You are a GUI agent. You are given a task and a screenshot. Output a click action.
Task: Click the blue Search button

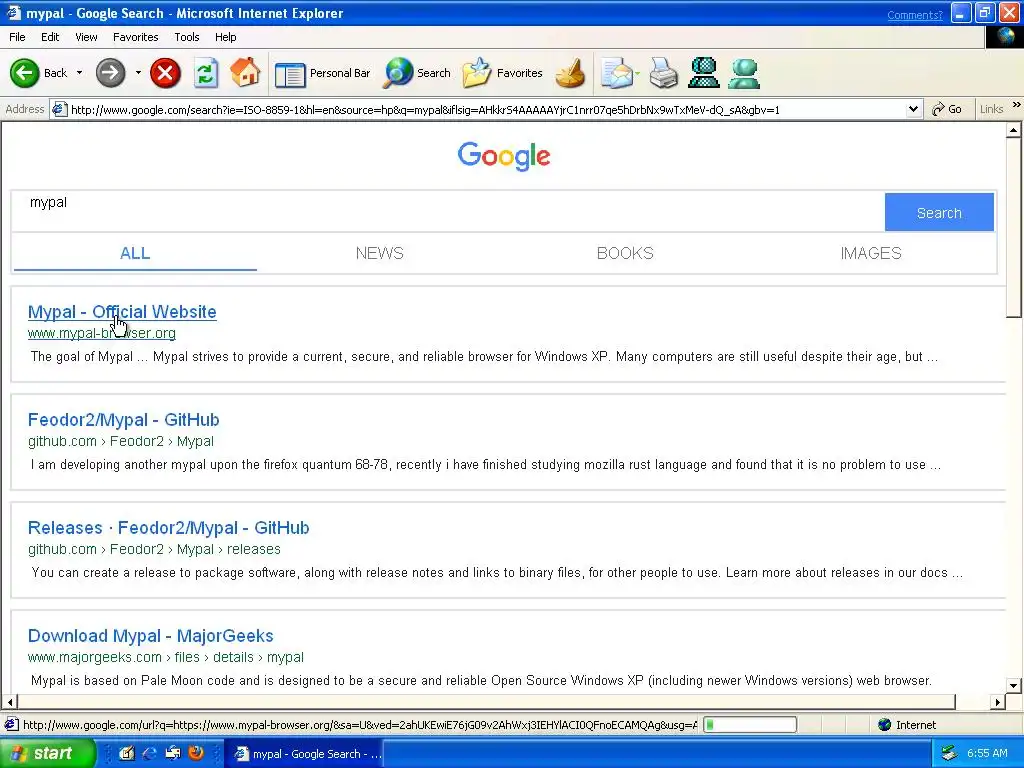(x=939, y=212)
